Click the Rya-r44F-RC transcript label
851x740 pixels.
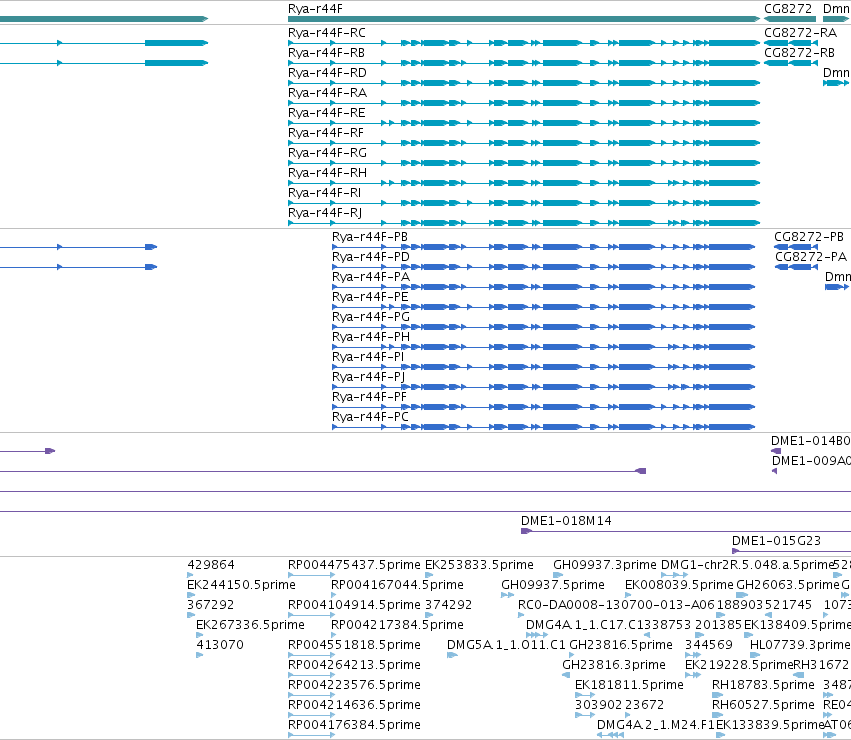[x=327, y=33]
